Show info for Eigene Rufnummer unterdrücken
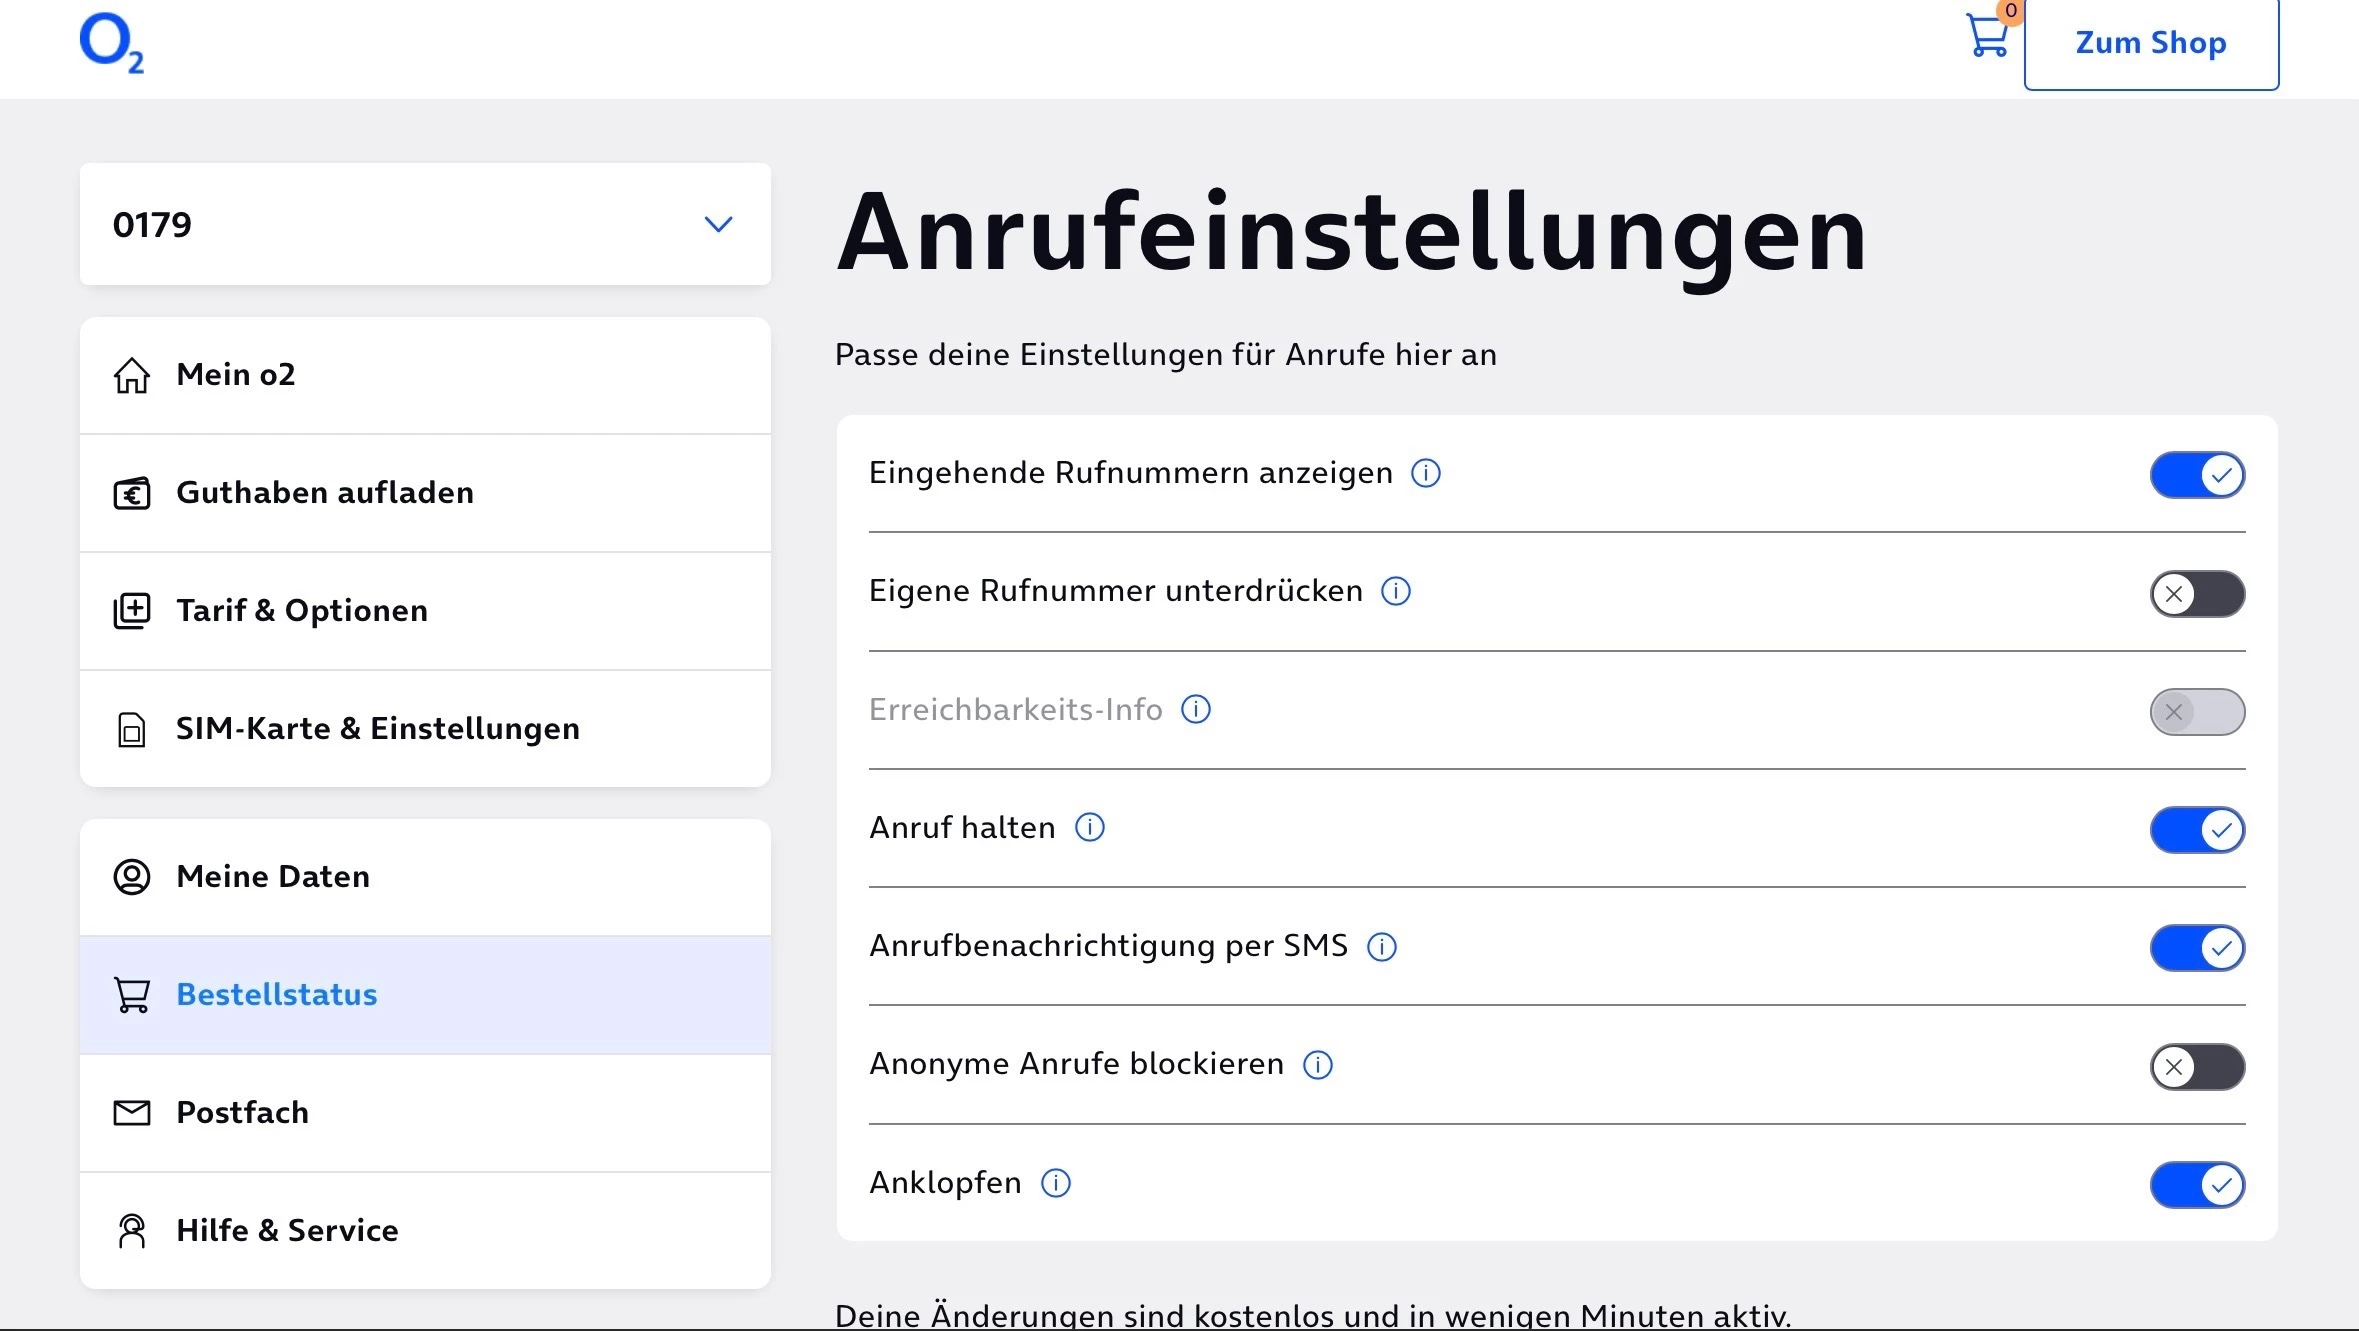Viewport: 2359px width, 1331px height. pos(1395,591)
